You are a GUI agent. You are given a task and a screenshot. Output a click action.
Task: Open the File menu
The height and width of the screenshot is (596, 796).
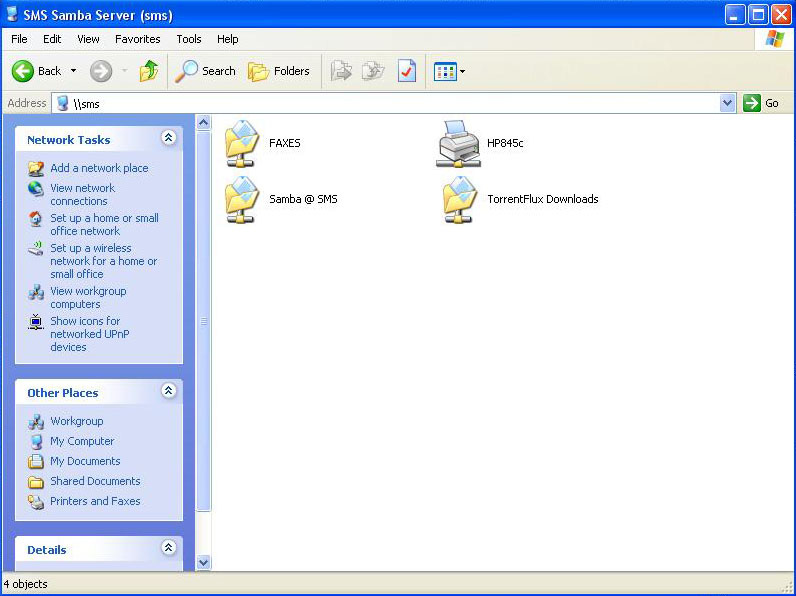(19, 39)
